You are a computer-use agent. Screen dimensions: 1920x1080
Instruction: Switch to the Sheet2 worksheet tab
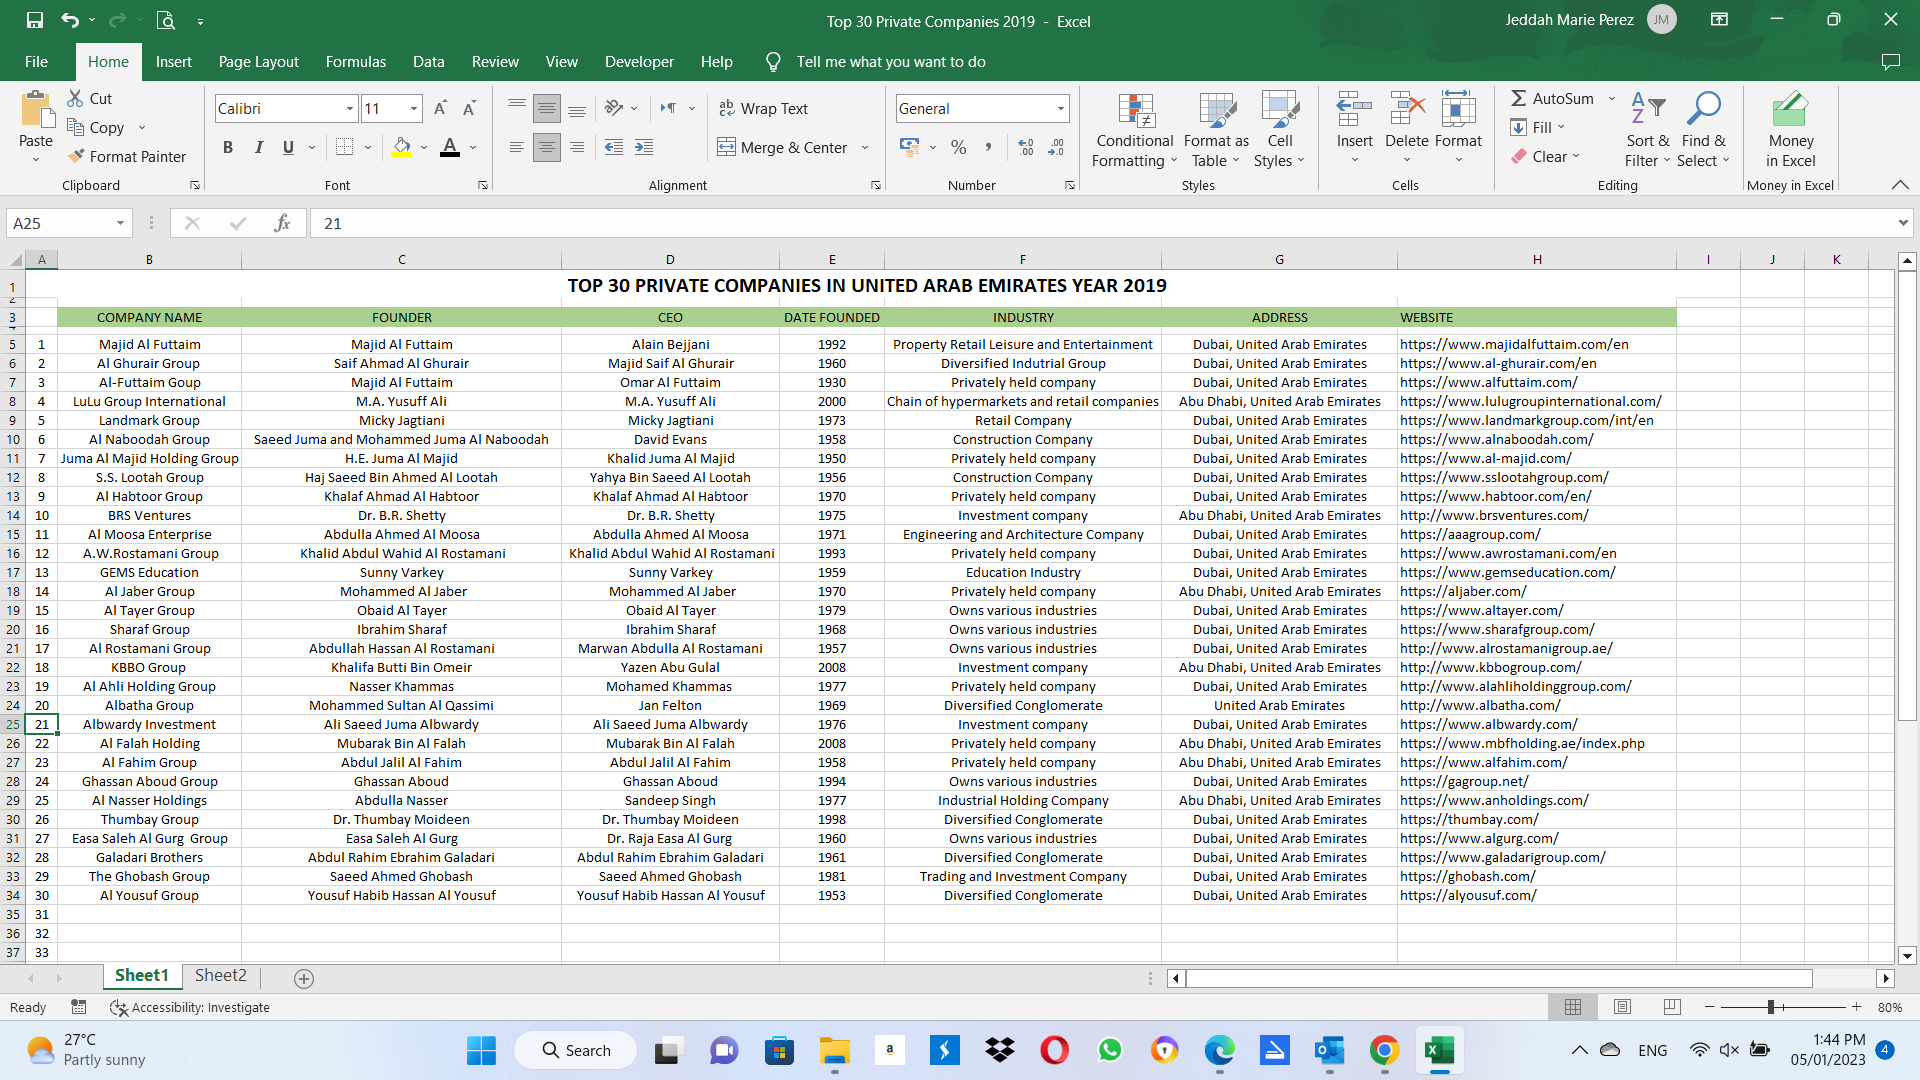(220, 975)
